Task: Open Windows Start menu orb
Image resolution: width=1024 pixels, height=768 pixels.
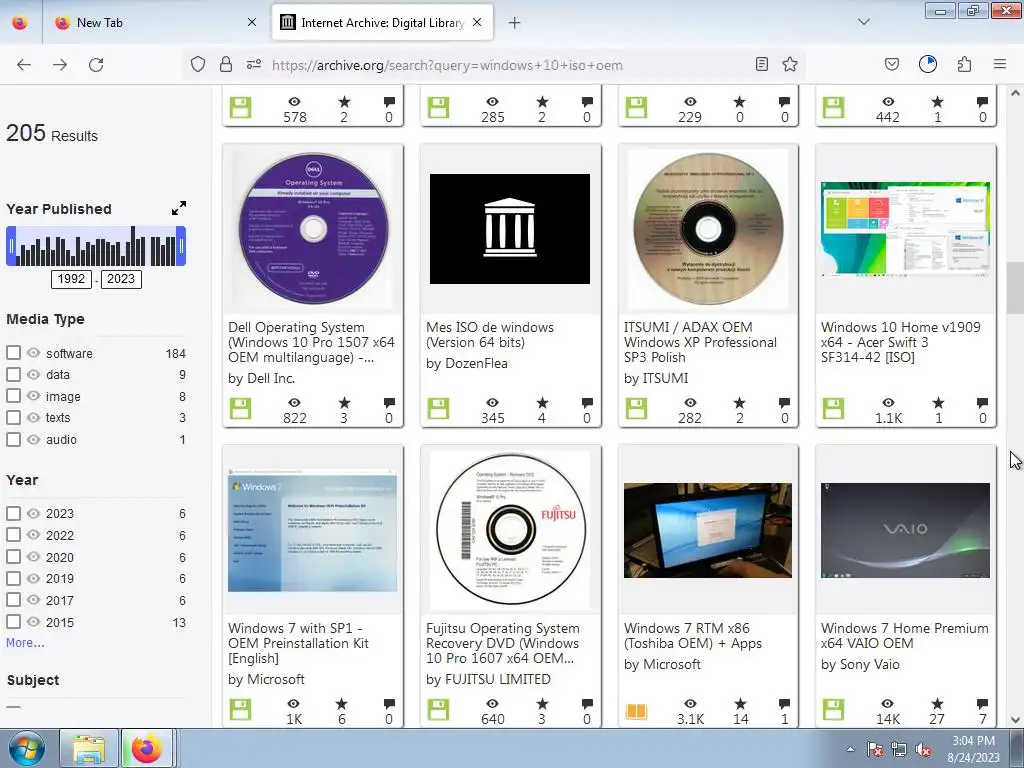Action: (x=26, y=748)
